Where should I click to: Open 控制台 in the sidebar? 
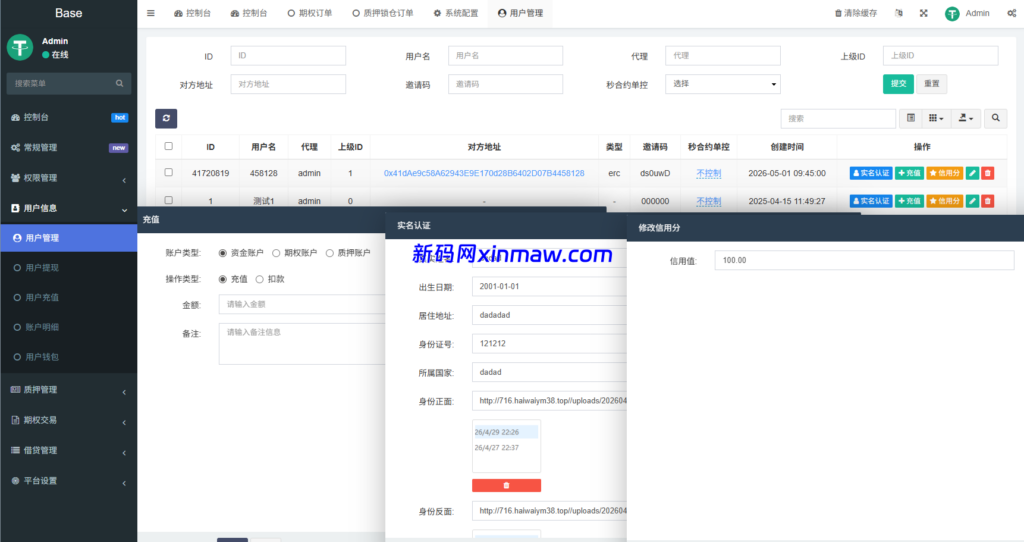coord(69,118)
